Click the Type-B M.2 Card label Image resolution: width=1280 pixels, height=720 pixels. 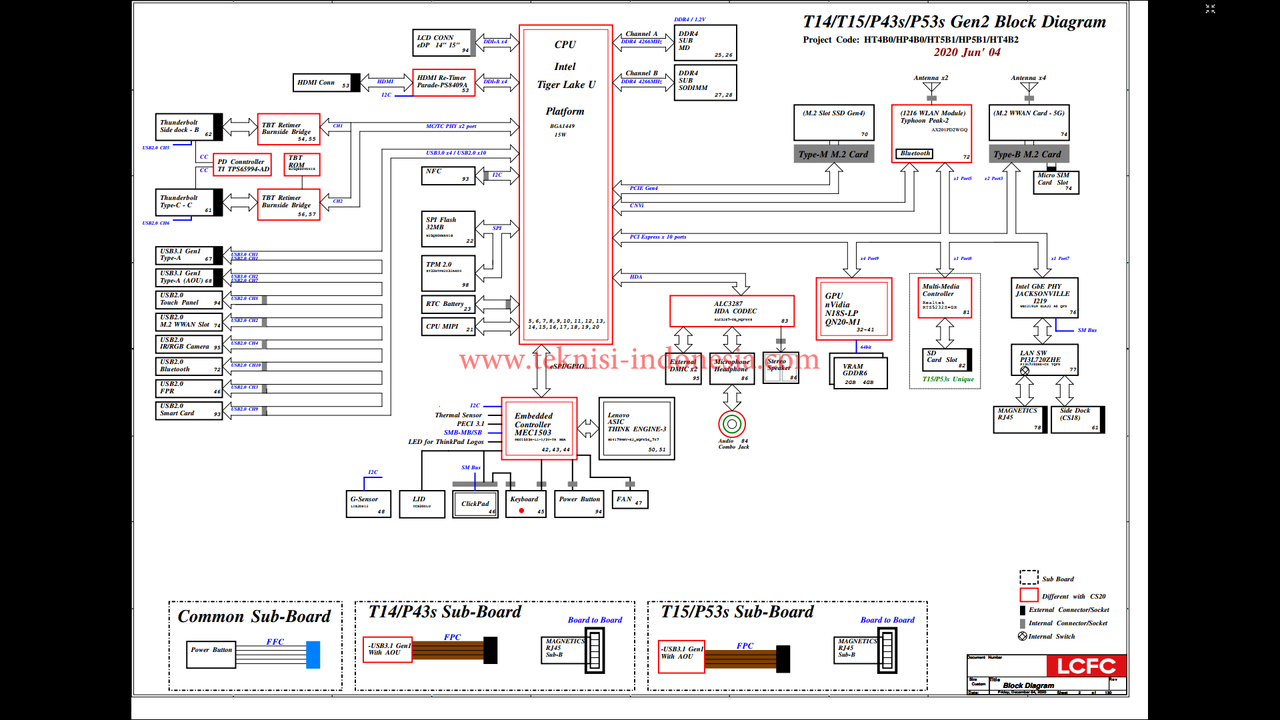tap(1029, 154)
